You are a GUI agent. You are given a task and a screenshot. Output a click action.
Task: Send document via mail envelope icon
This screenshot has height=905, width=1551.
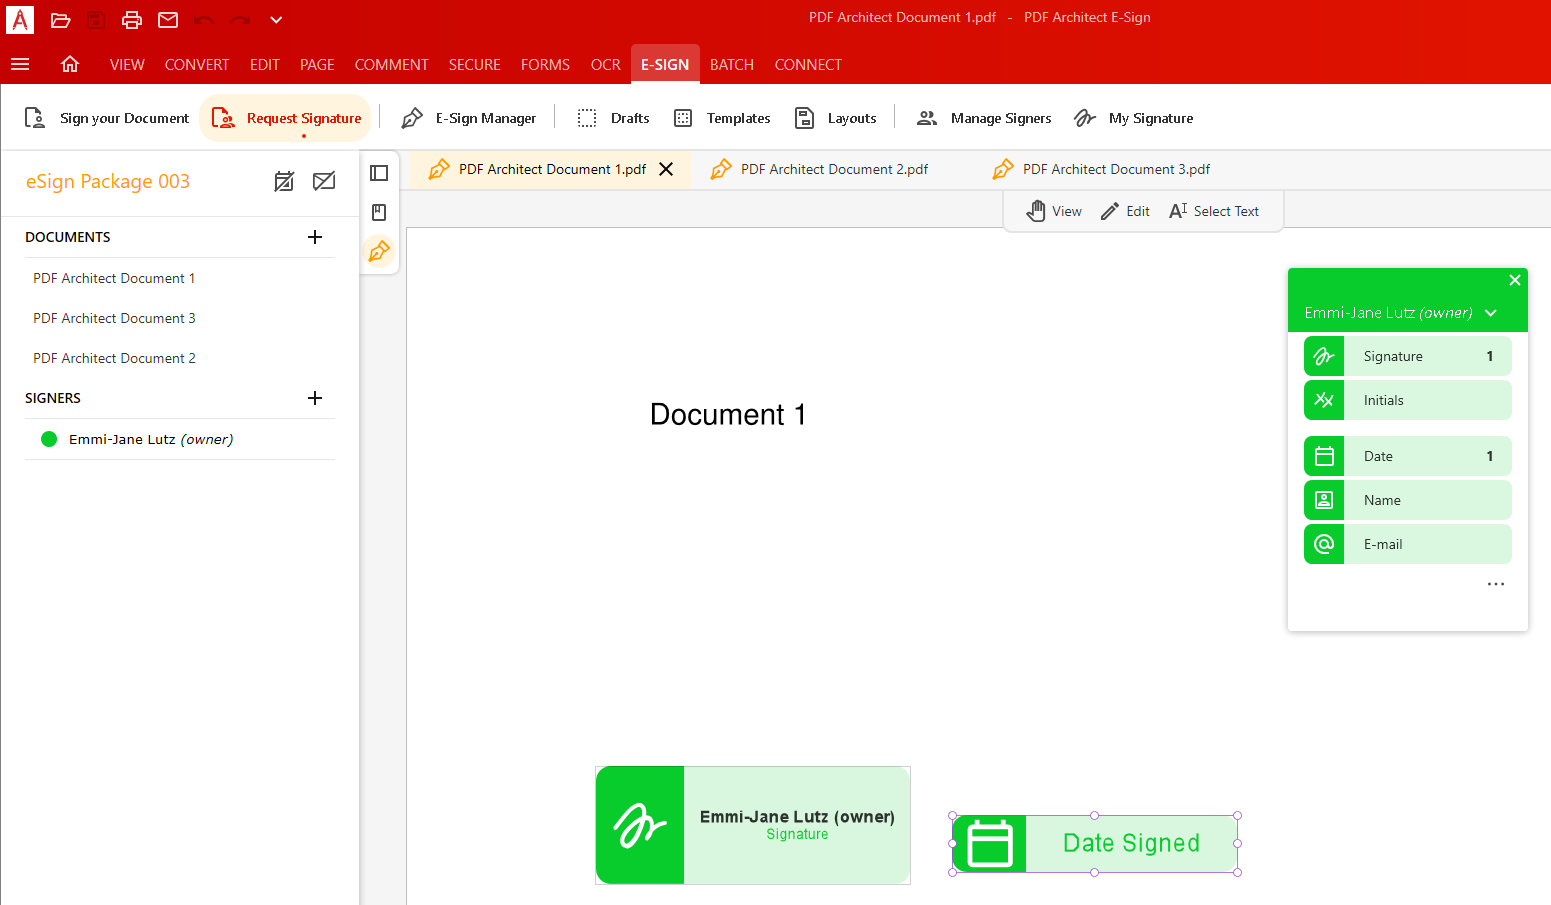click(x=168, y=20)
